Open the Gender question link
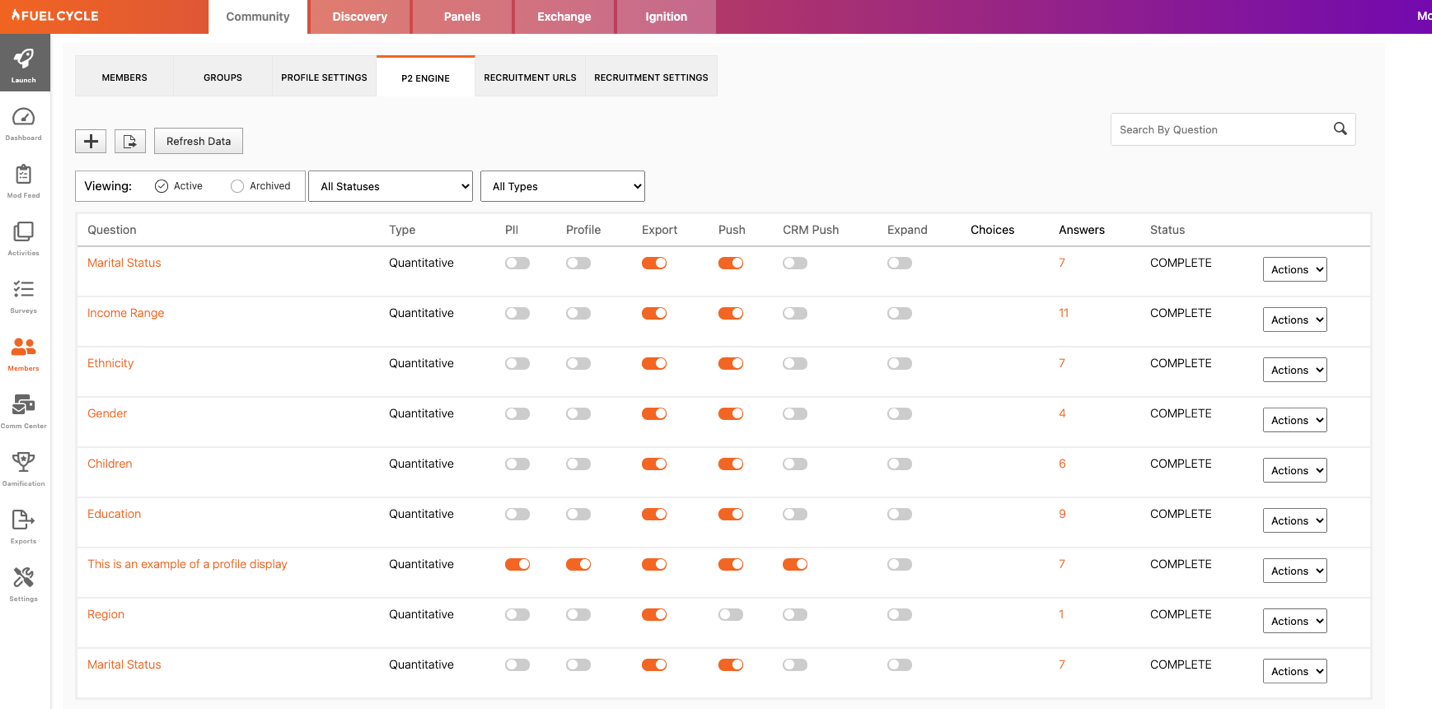Image resolution: width=1432 pixels, height=709 pixels. pos(107,413)
